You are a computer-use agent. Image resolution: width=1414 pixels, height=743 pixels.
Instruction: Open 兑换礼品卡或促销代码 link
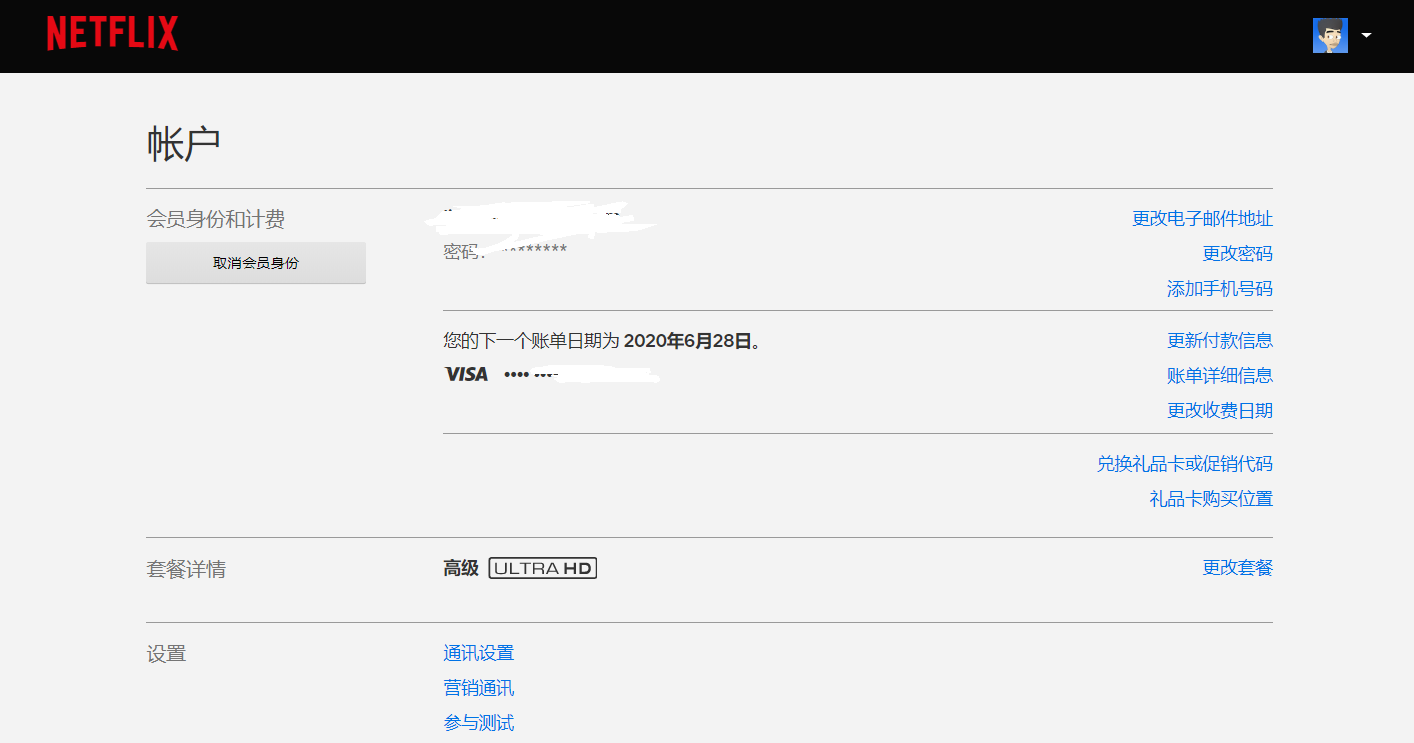click(1185, 463)
